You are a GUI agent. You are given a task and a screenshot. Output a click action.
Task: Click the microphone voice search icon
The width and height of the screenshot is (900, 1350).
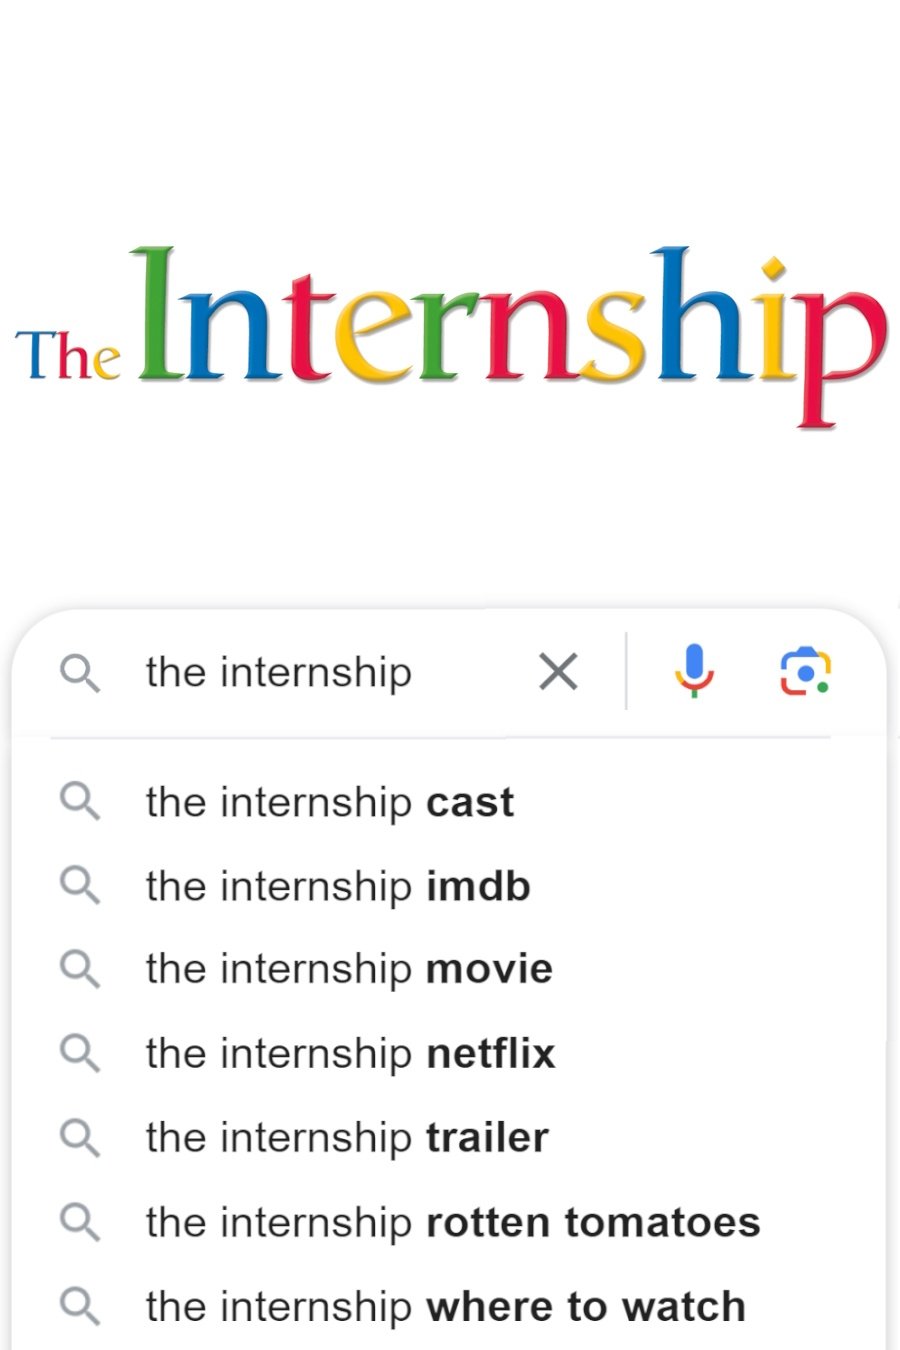pos(694,671)
